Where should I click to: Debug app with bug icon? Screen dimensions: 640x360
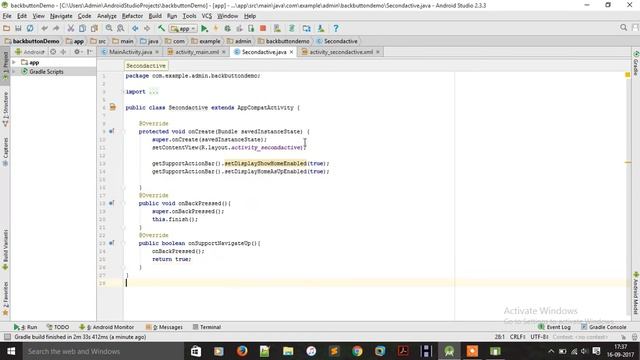click(228, 29)
